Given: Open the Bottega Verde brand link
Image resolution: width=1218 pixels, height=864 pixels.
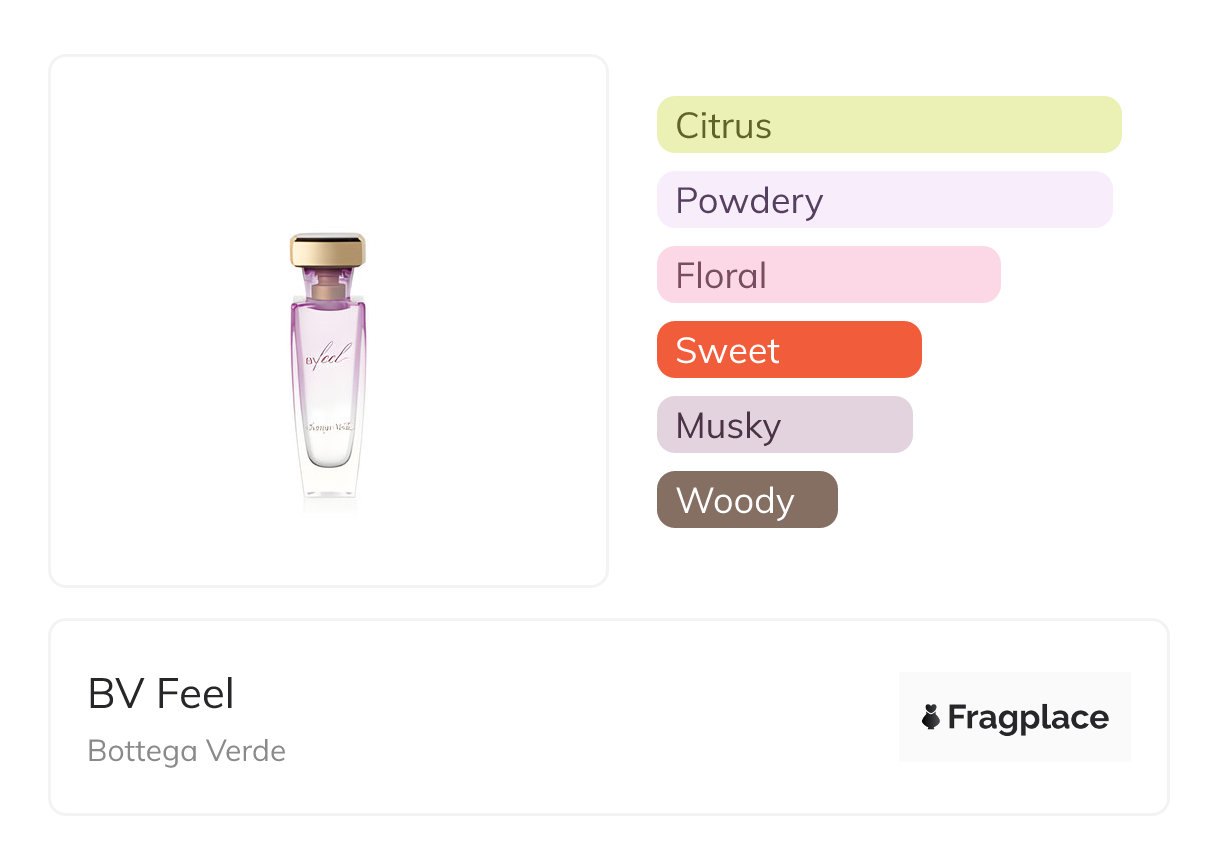Looking at the screenshot, I should 187,751.
